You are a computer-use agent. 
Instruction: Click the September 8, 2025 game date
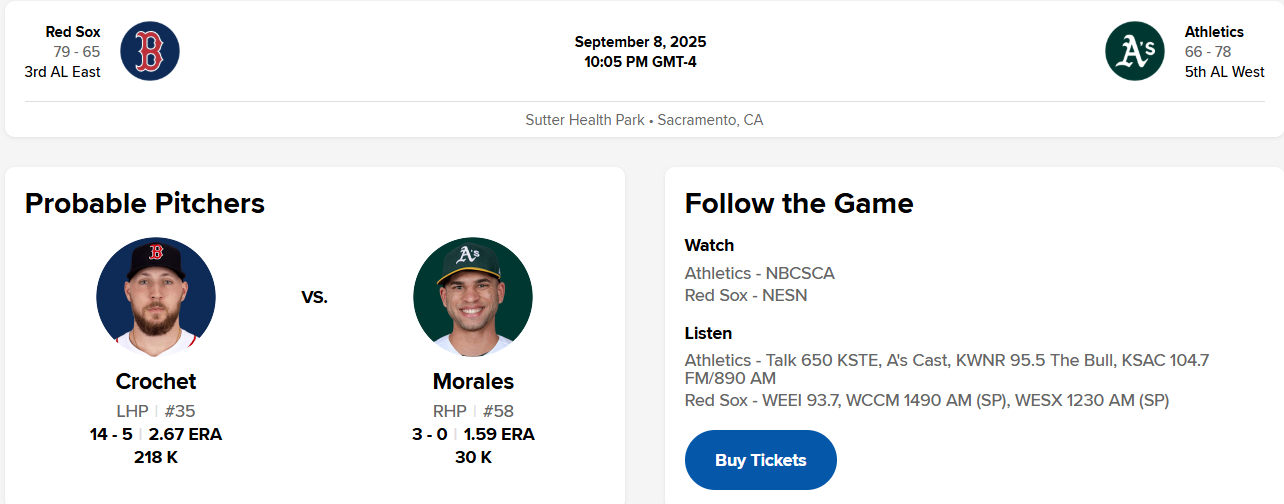(640, 42)
